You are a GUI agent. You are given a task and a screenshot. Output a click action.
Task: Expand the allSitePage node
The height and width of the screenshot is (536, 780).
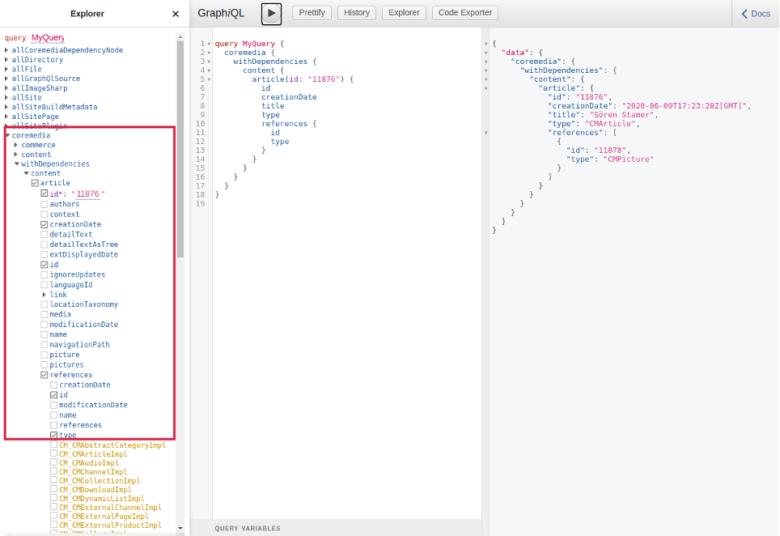(6, 116)
